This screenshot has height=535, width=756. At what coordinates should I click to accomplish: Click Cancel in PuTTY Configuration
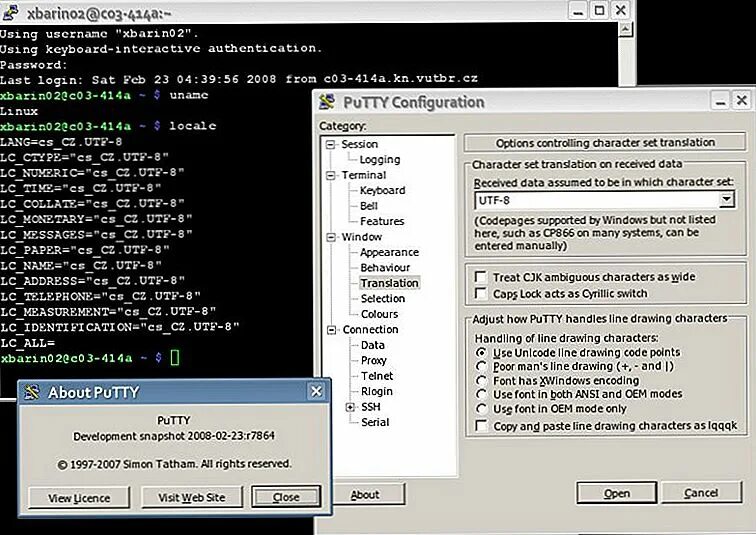point(701,493)
